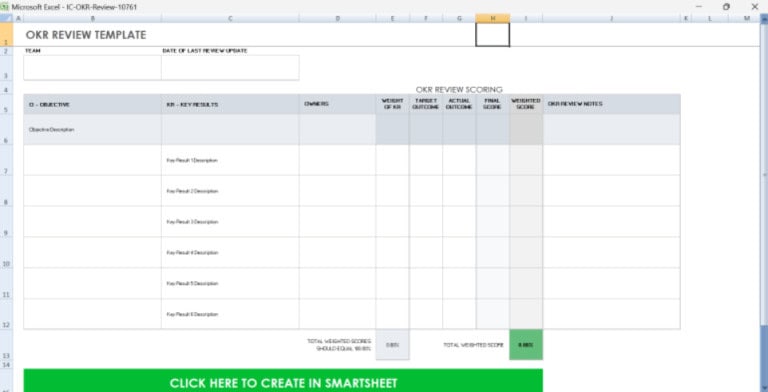Select the Key Result 4 Description cell
The height and width of the screenshot is (392, 768).
click(230, 252)
